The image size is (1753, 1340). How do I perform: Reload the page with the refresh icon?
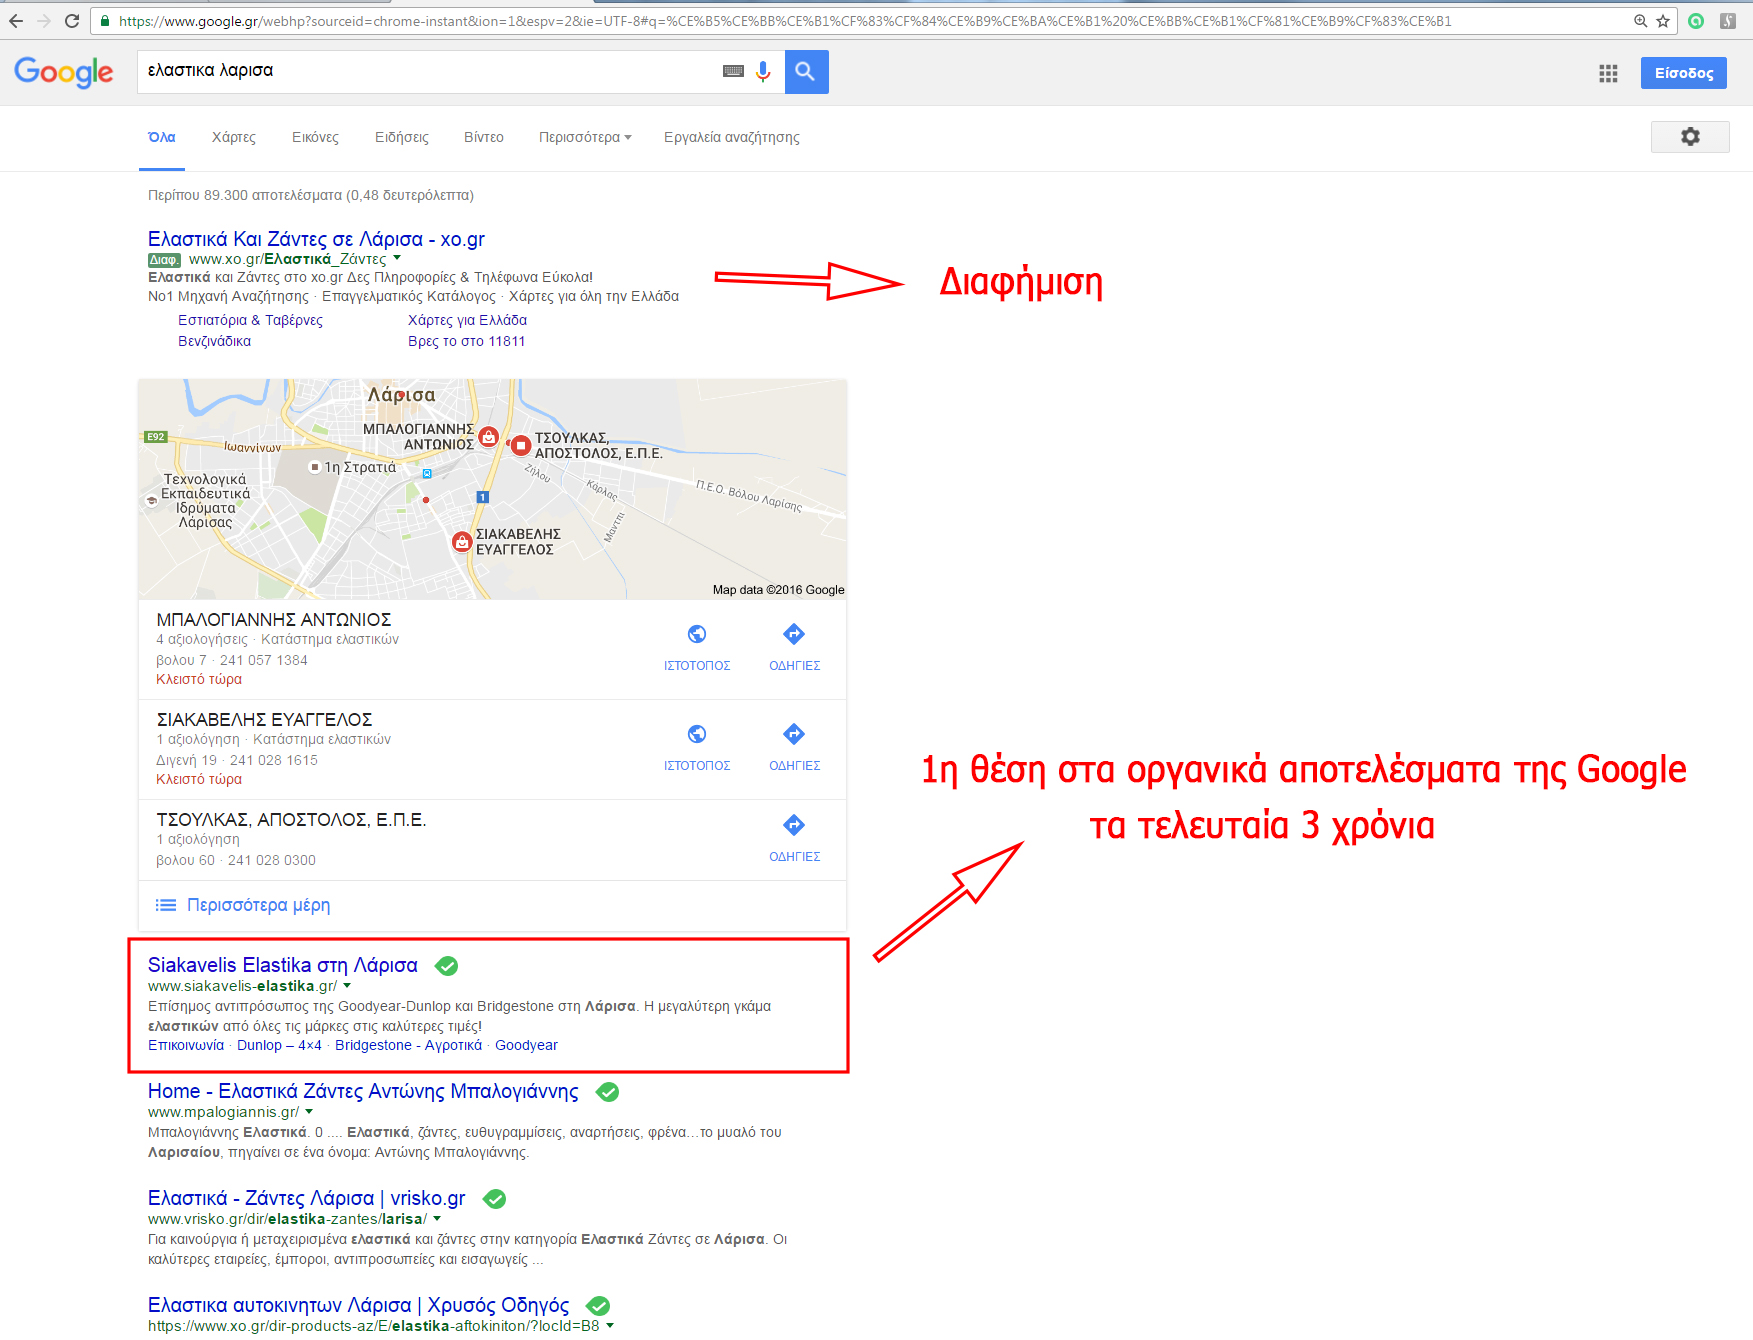(x=72, y=21)
